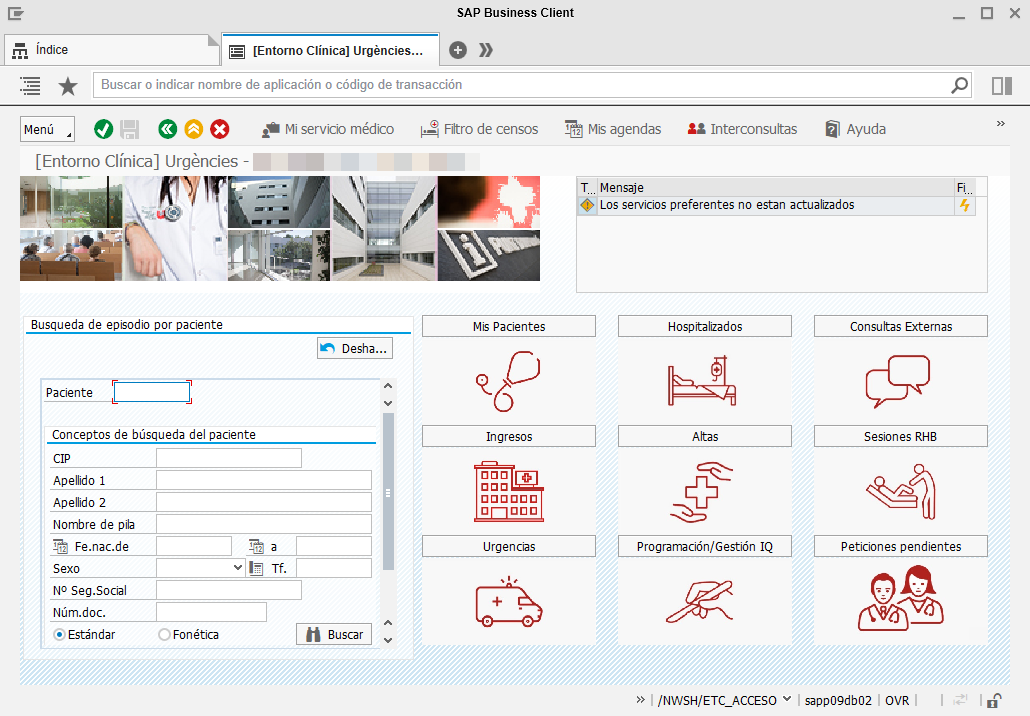Open Programación/Gestión IQ scalpel icon
The height and width of the screenshot is (716, 1030).
click(x=700, y=602)
